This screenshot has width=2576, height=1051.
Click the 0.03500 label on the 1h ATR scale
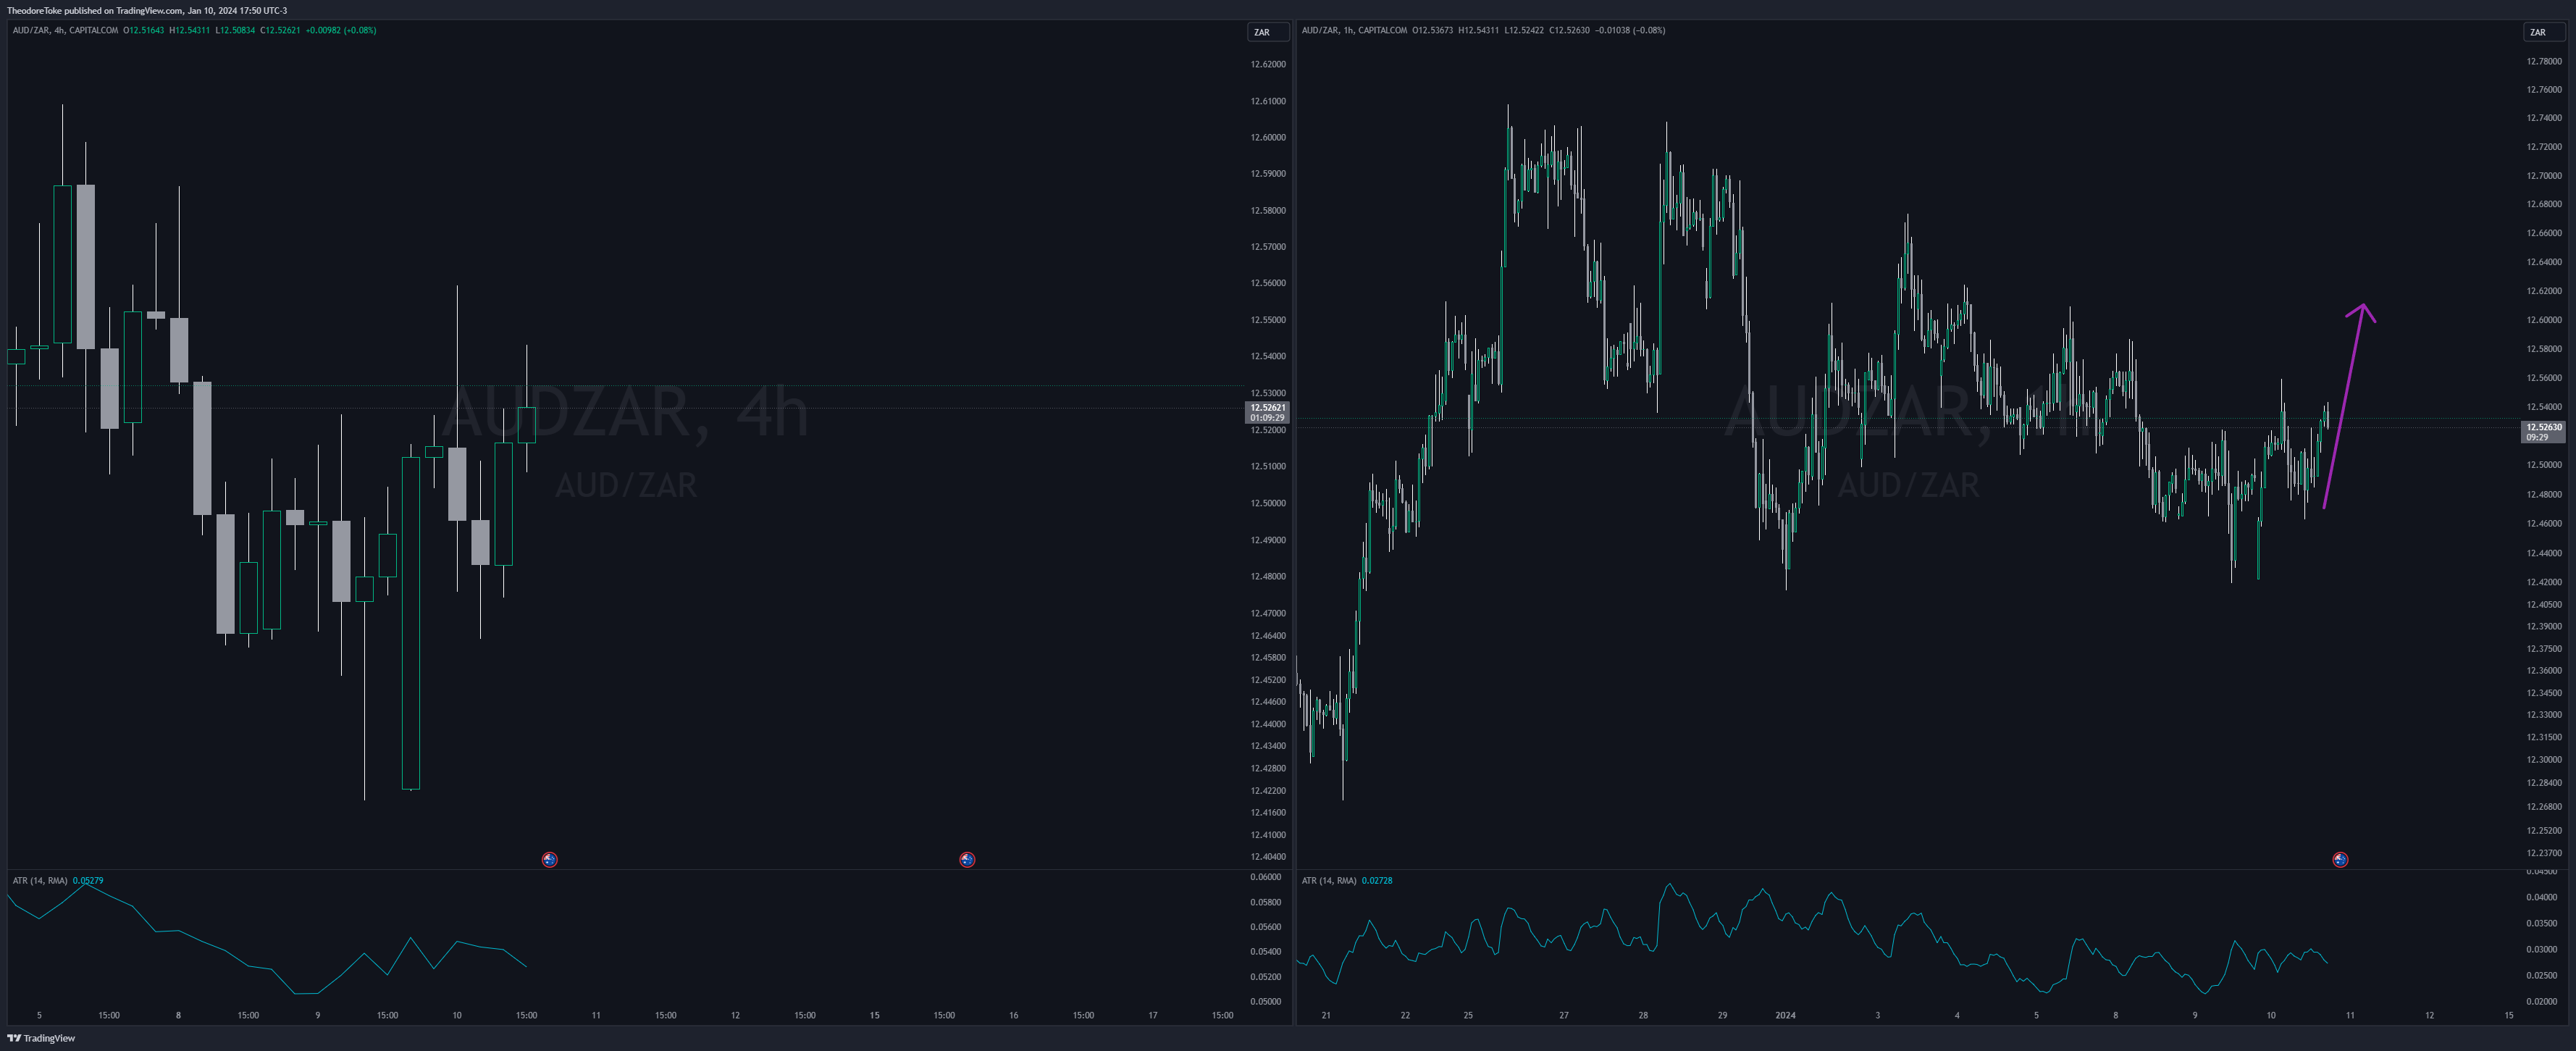(x=2542, y=923)
